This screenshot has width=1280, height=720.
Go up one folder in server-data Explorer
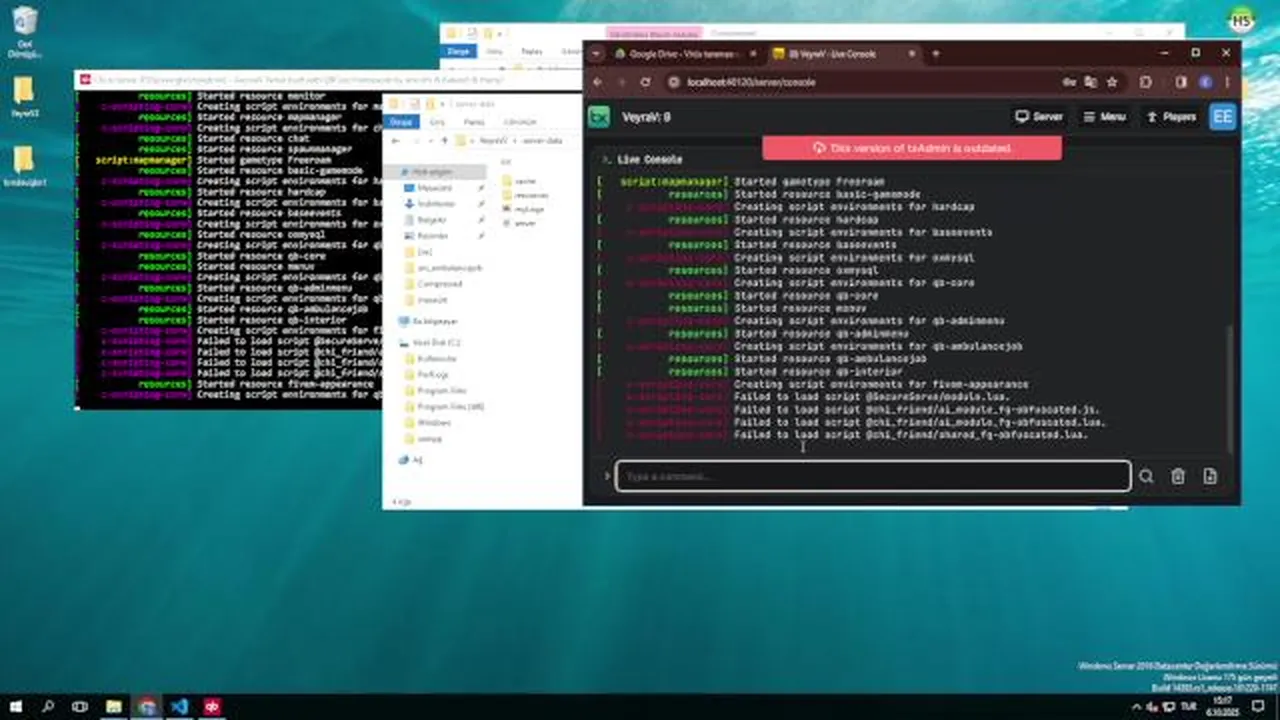coord(444,141)
